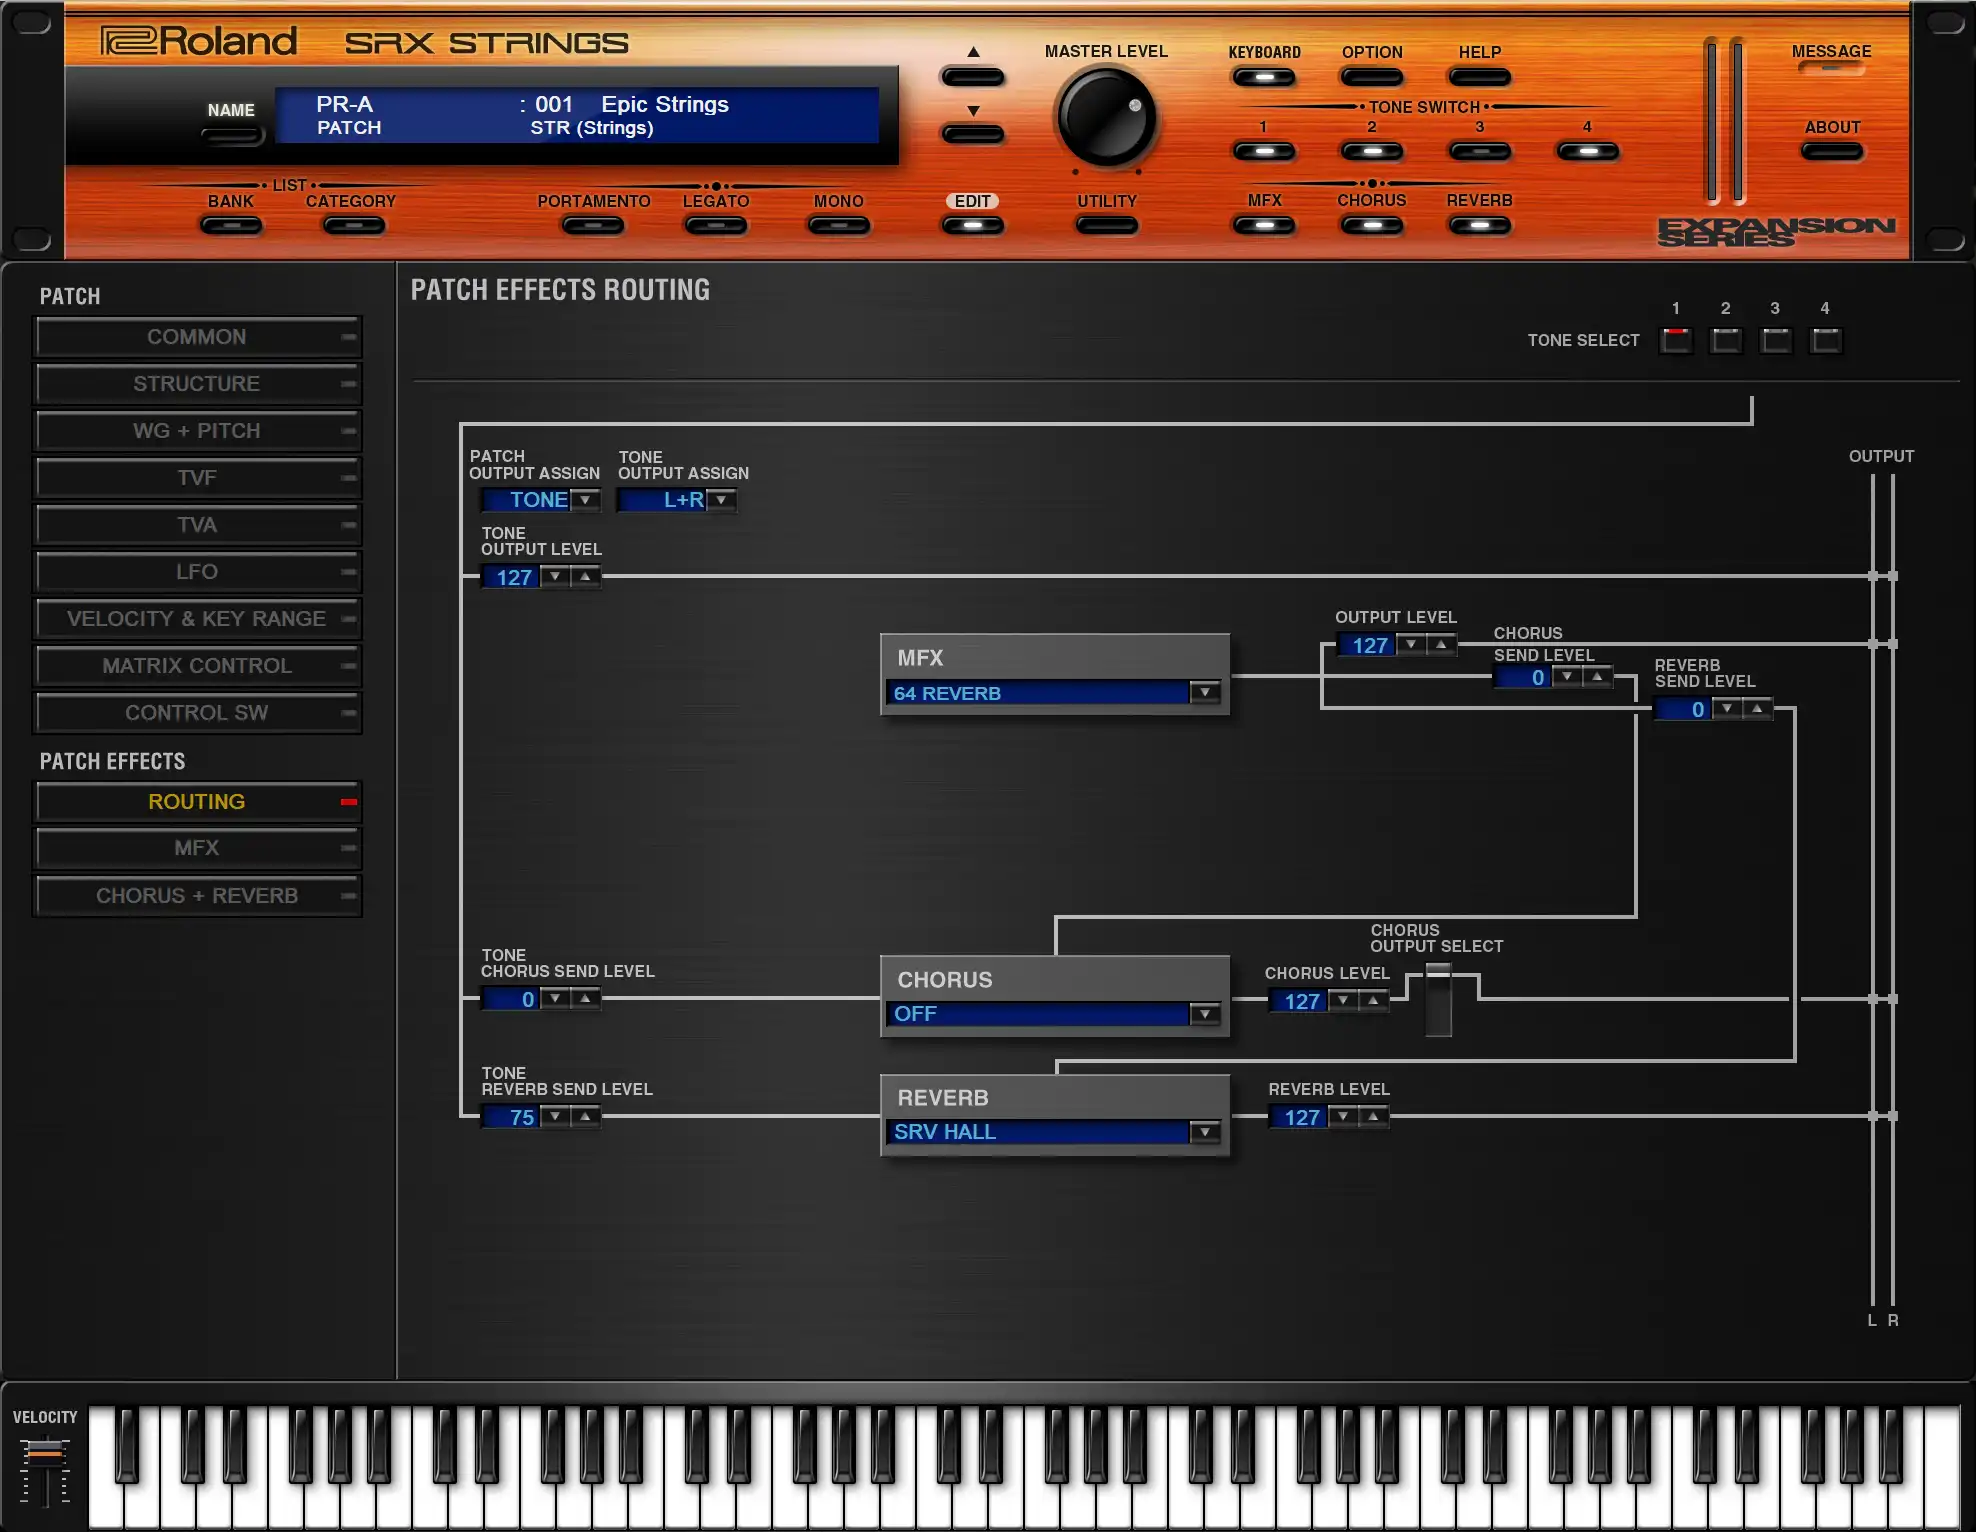Decrease Tone Reverb Send Level down arrow
Image resolution: width=1976 pixels, height=1532 pixels.
coord(555,1116)
